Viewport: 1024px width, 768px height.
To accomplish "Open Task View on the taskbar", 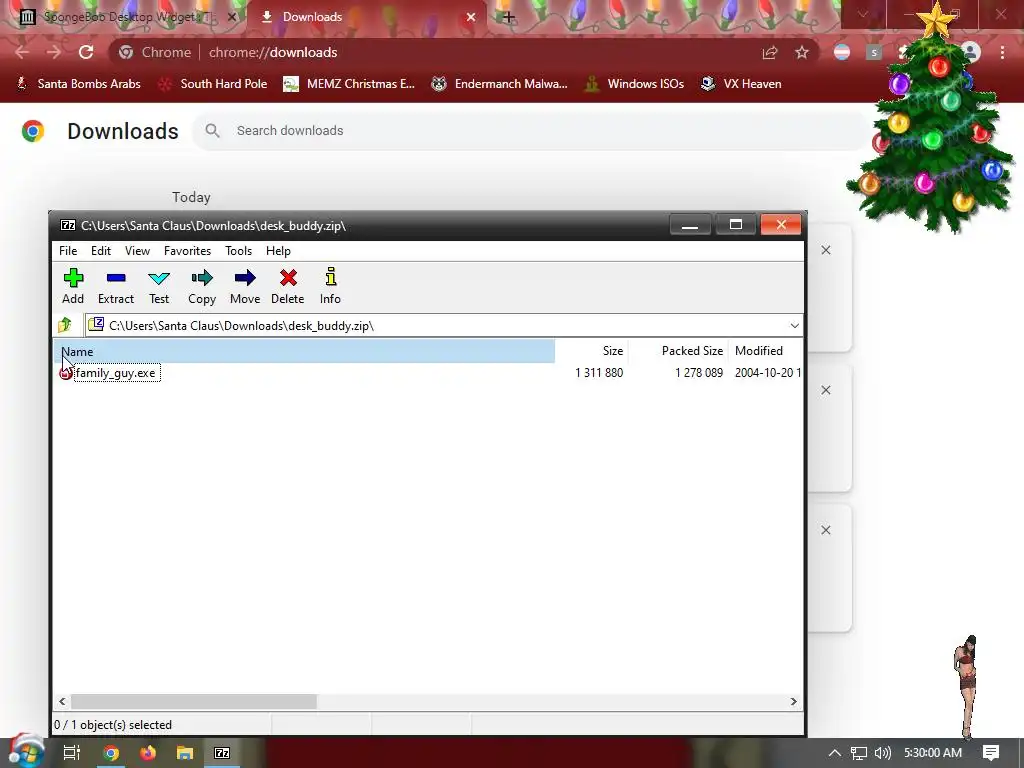I will (72, 753).
